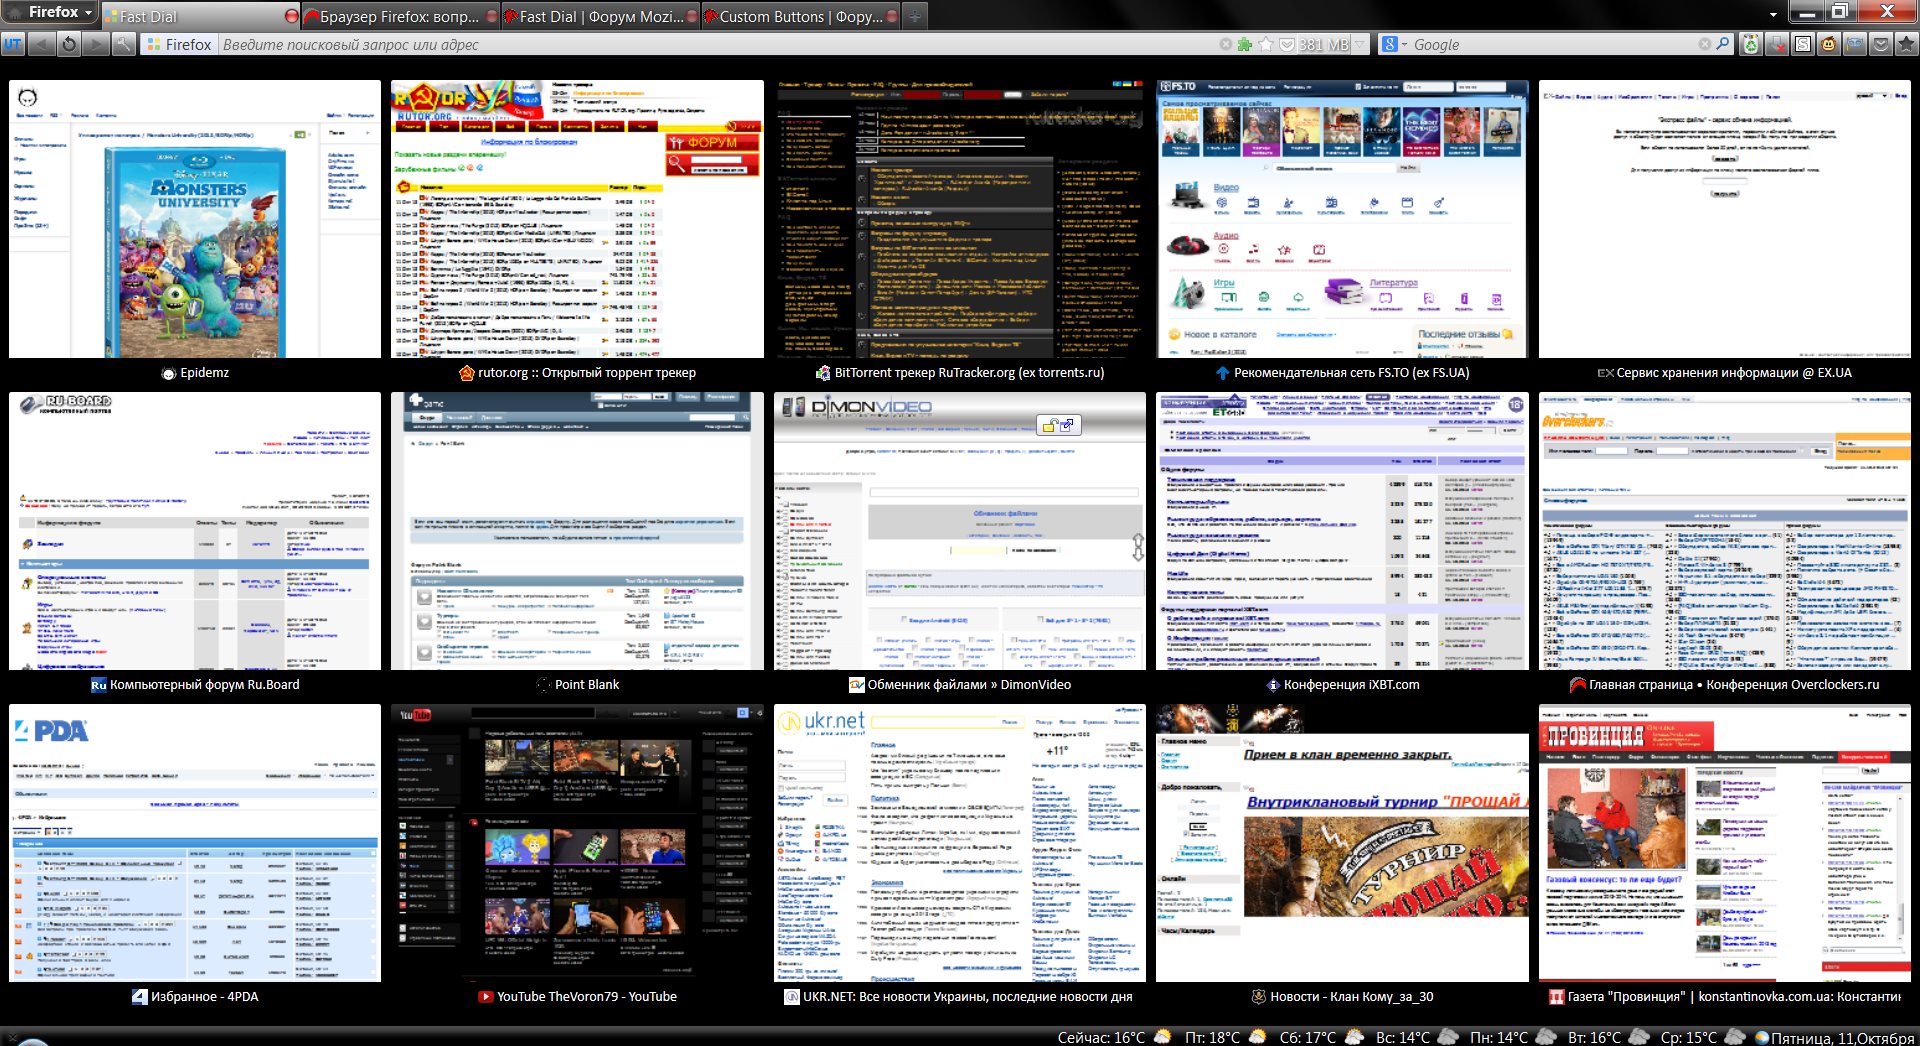Open the Firefox application menu

(x=59, y=13)
